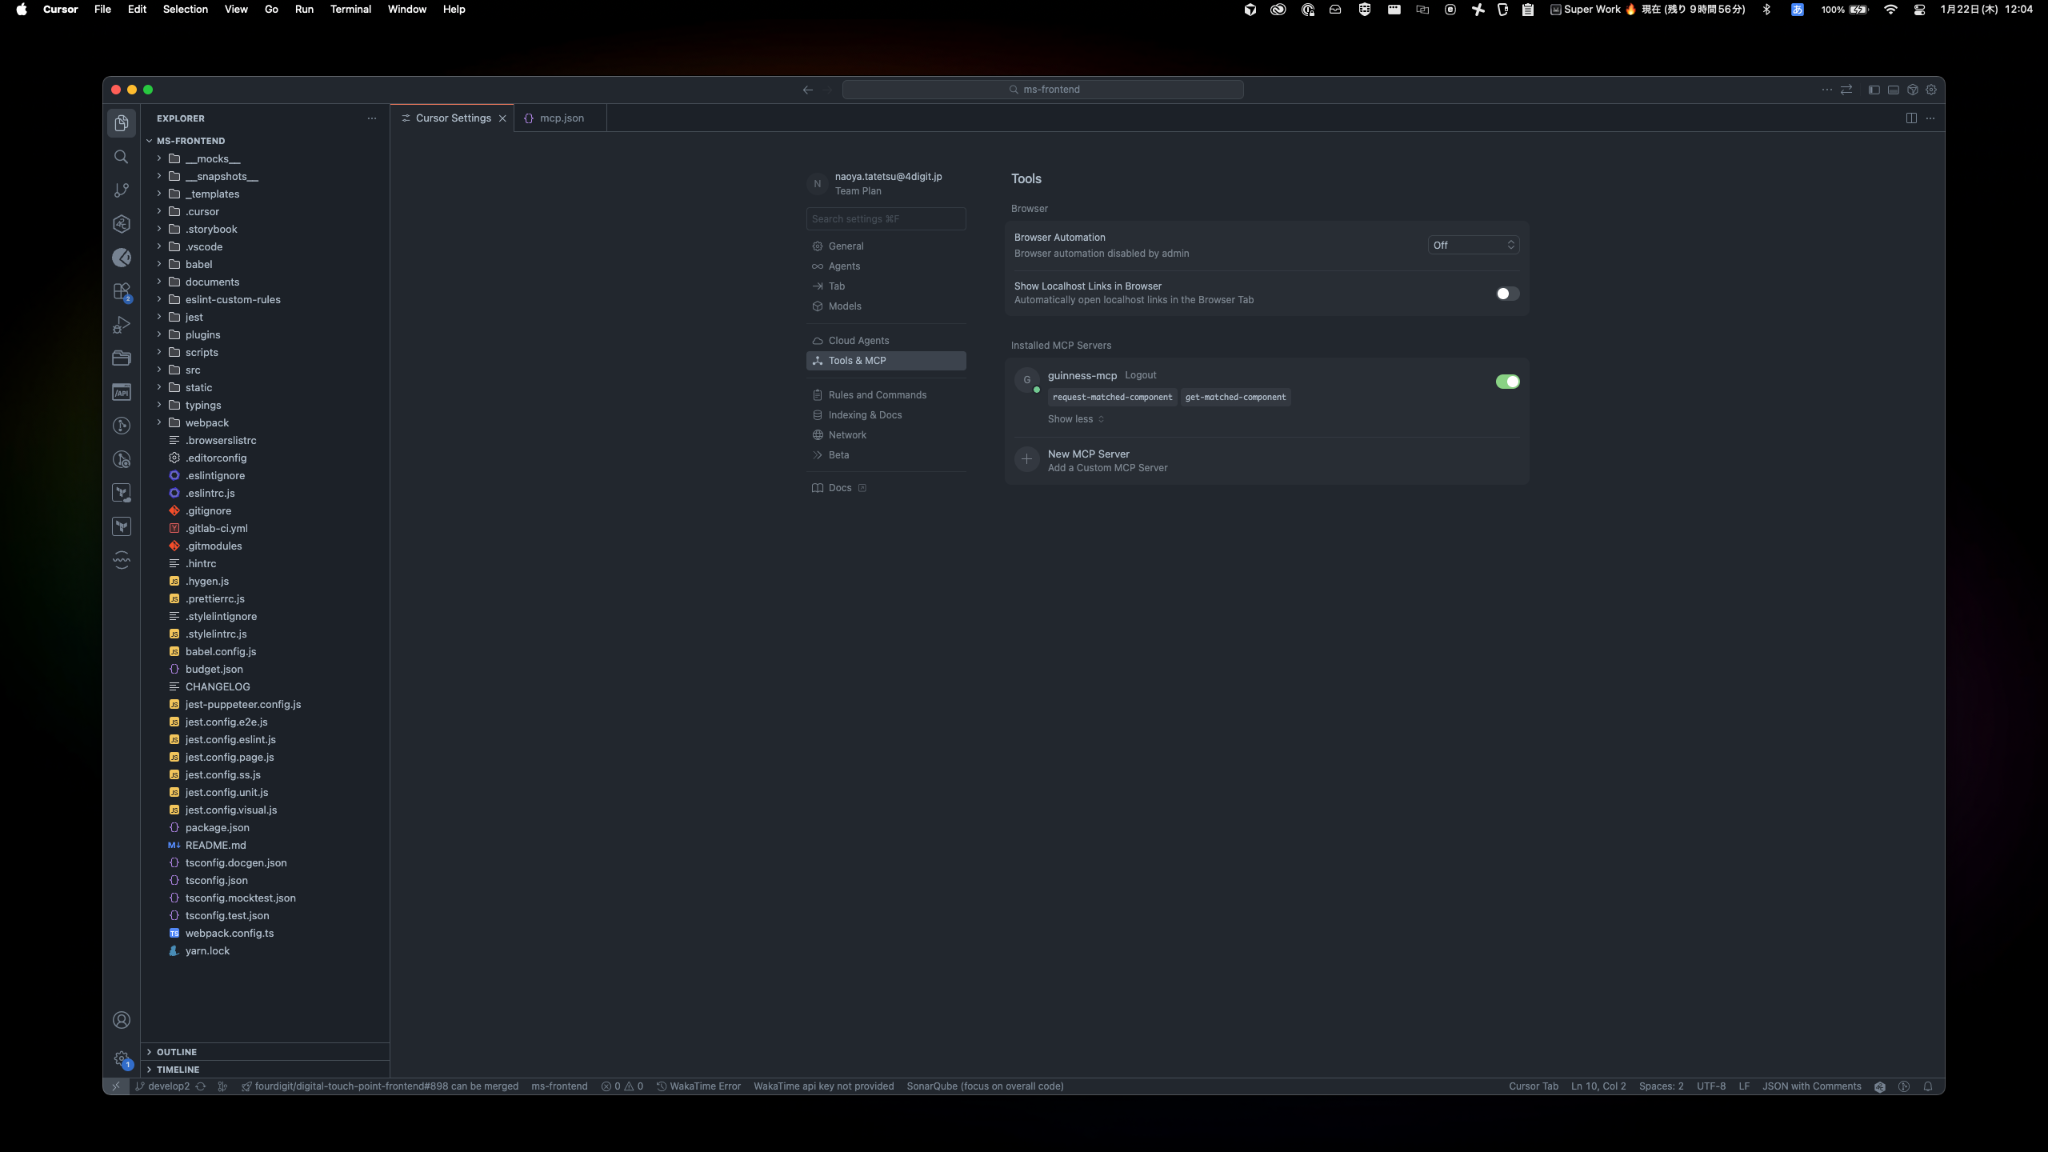This screenshot has width=2048, height=1152.
Task: Select Rules and Commands settings section
Action: [x=885, y=395]
